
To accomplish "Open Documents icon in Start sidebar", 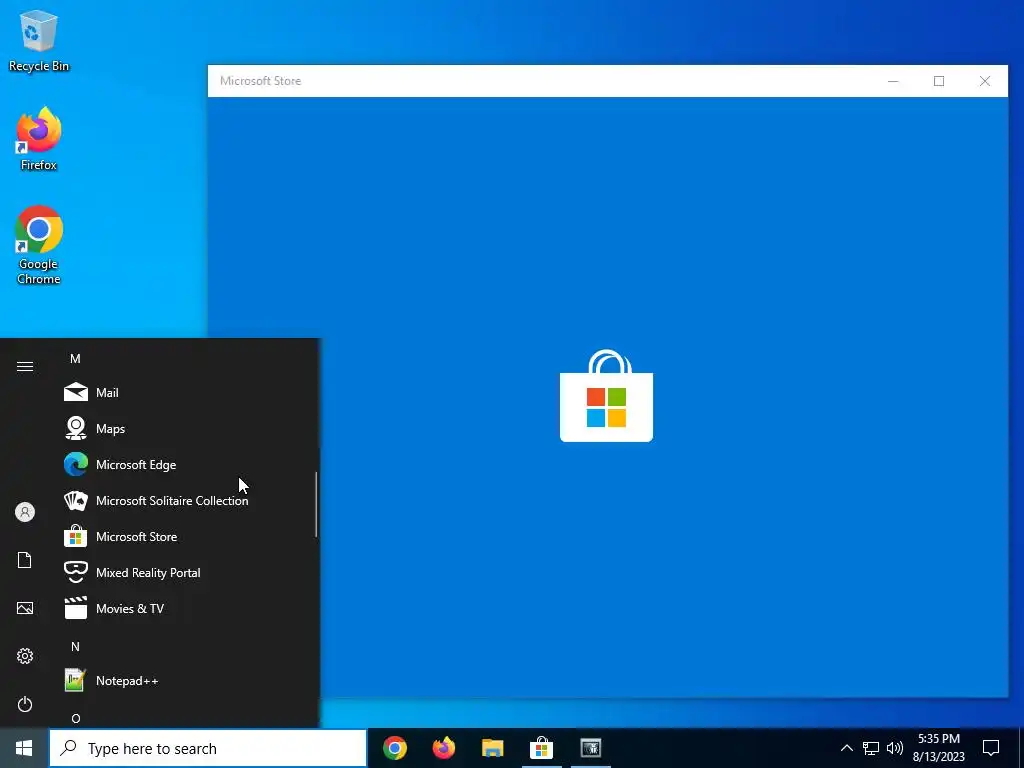I will tap(25, 560).
